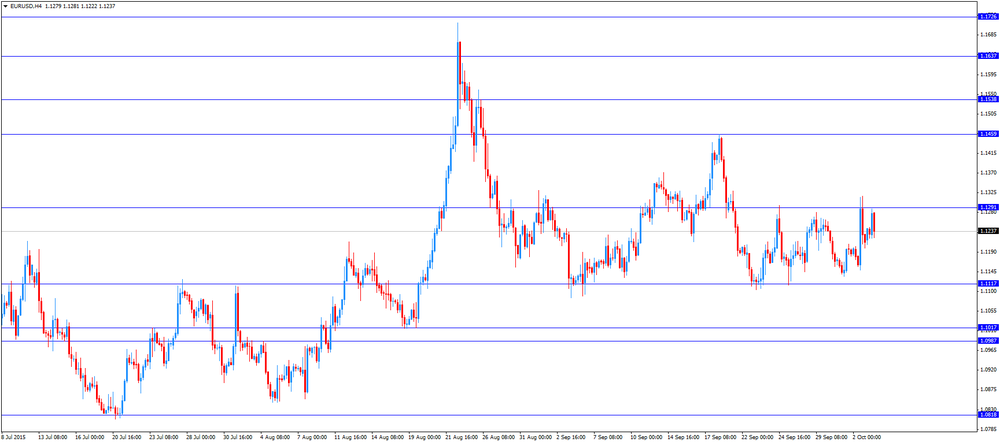1000x442 pixels.
Task: Click the 21 Aug 16:00 time label
Action: (x=460, y=438)
